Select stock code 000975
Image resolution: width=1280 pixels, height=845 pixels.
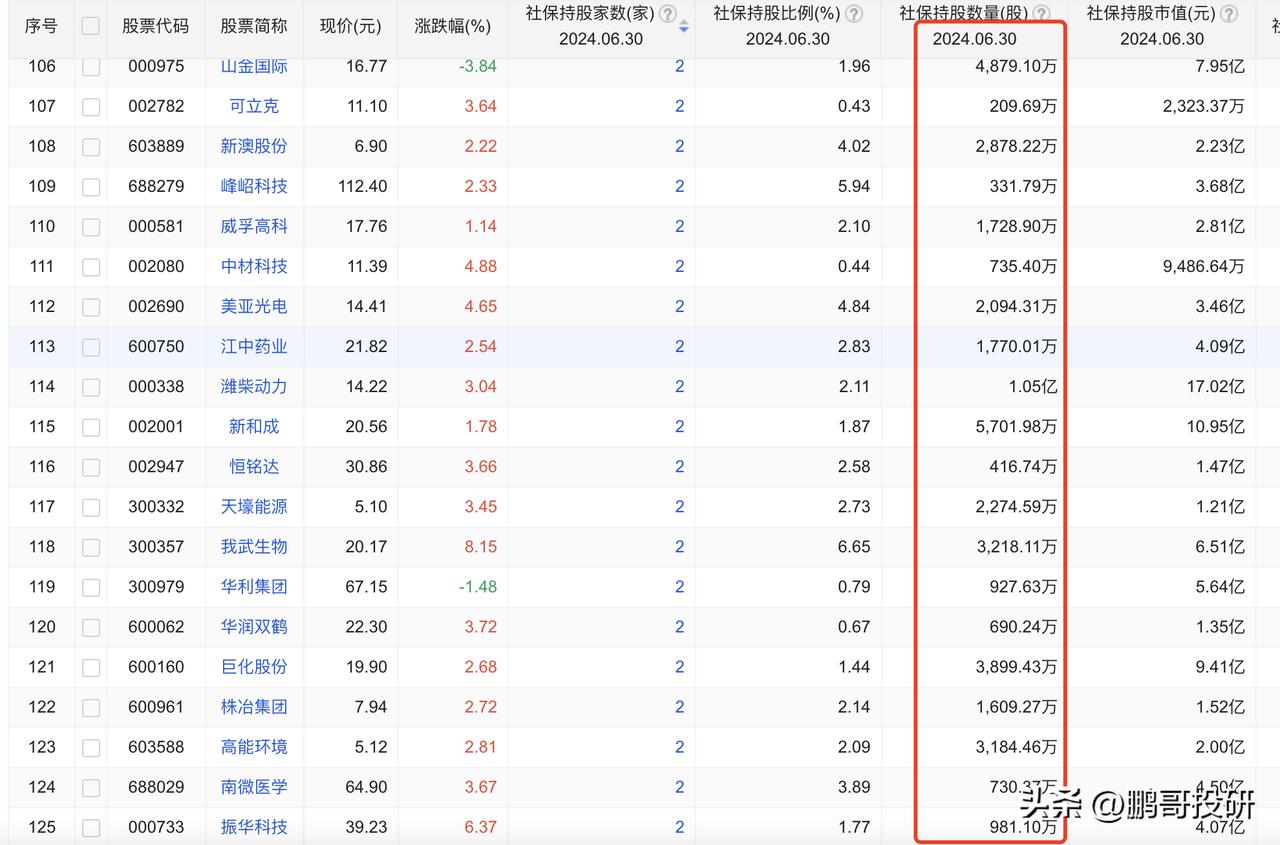click(156, 66)
